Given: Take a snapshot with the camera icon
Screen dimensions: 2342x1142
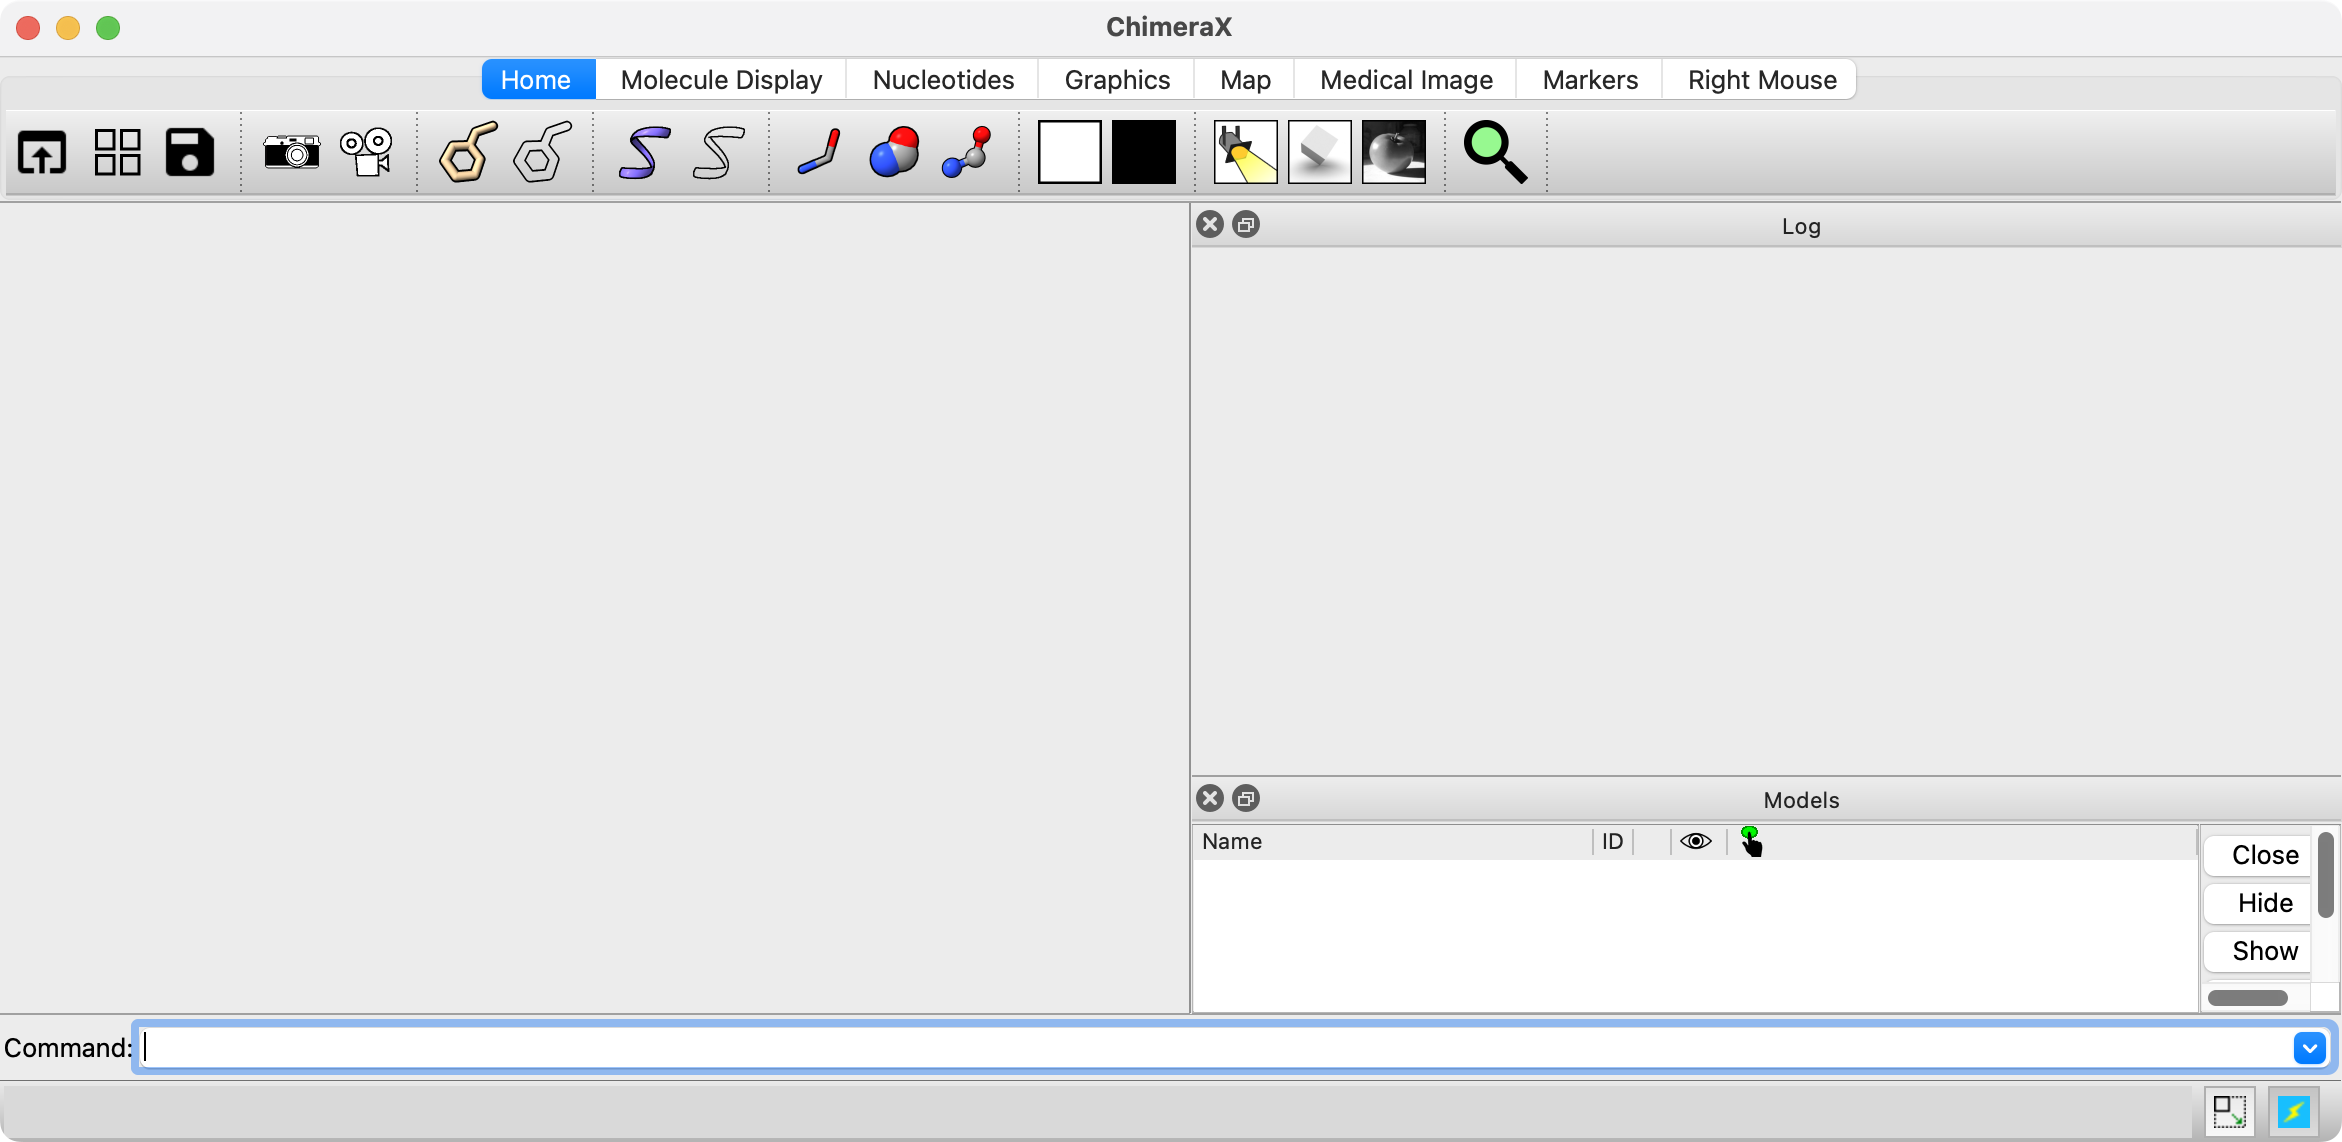Looking at the screenshot, I should click(x=291, y=153).
